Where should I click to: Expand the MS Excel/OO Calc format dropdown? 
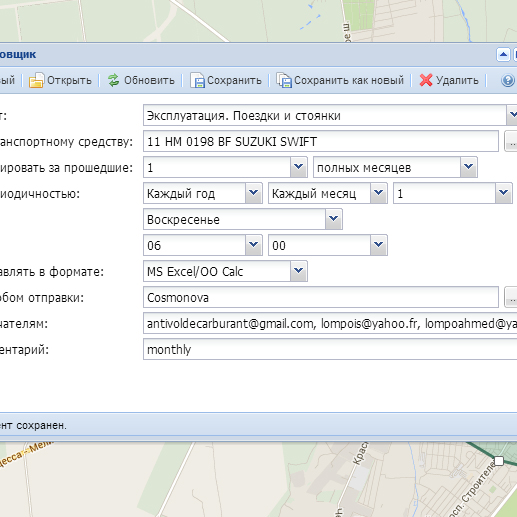(x=298, y=271)
